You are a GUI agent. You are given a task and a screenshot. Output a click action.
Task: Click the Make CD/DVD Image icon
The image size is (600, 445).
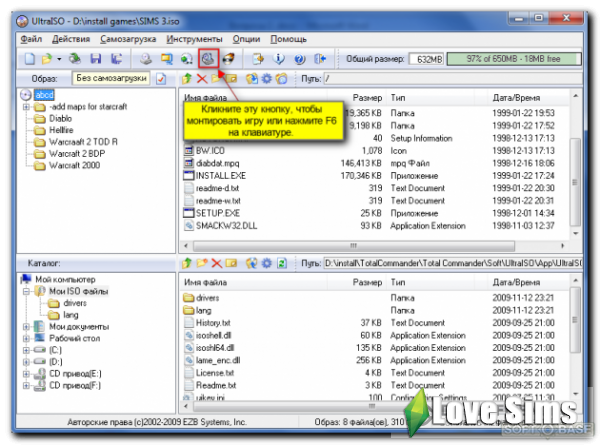pos(145,59)
